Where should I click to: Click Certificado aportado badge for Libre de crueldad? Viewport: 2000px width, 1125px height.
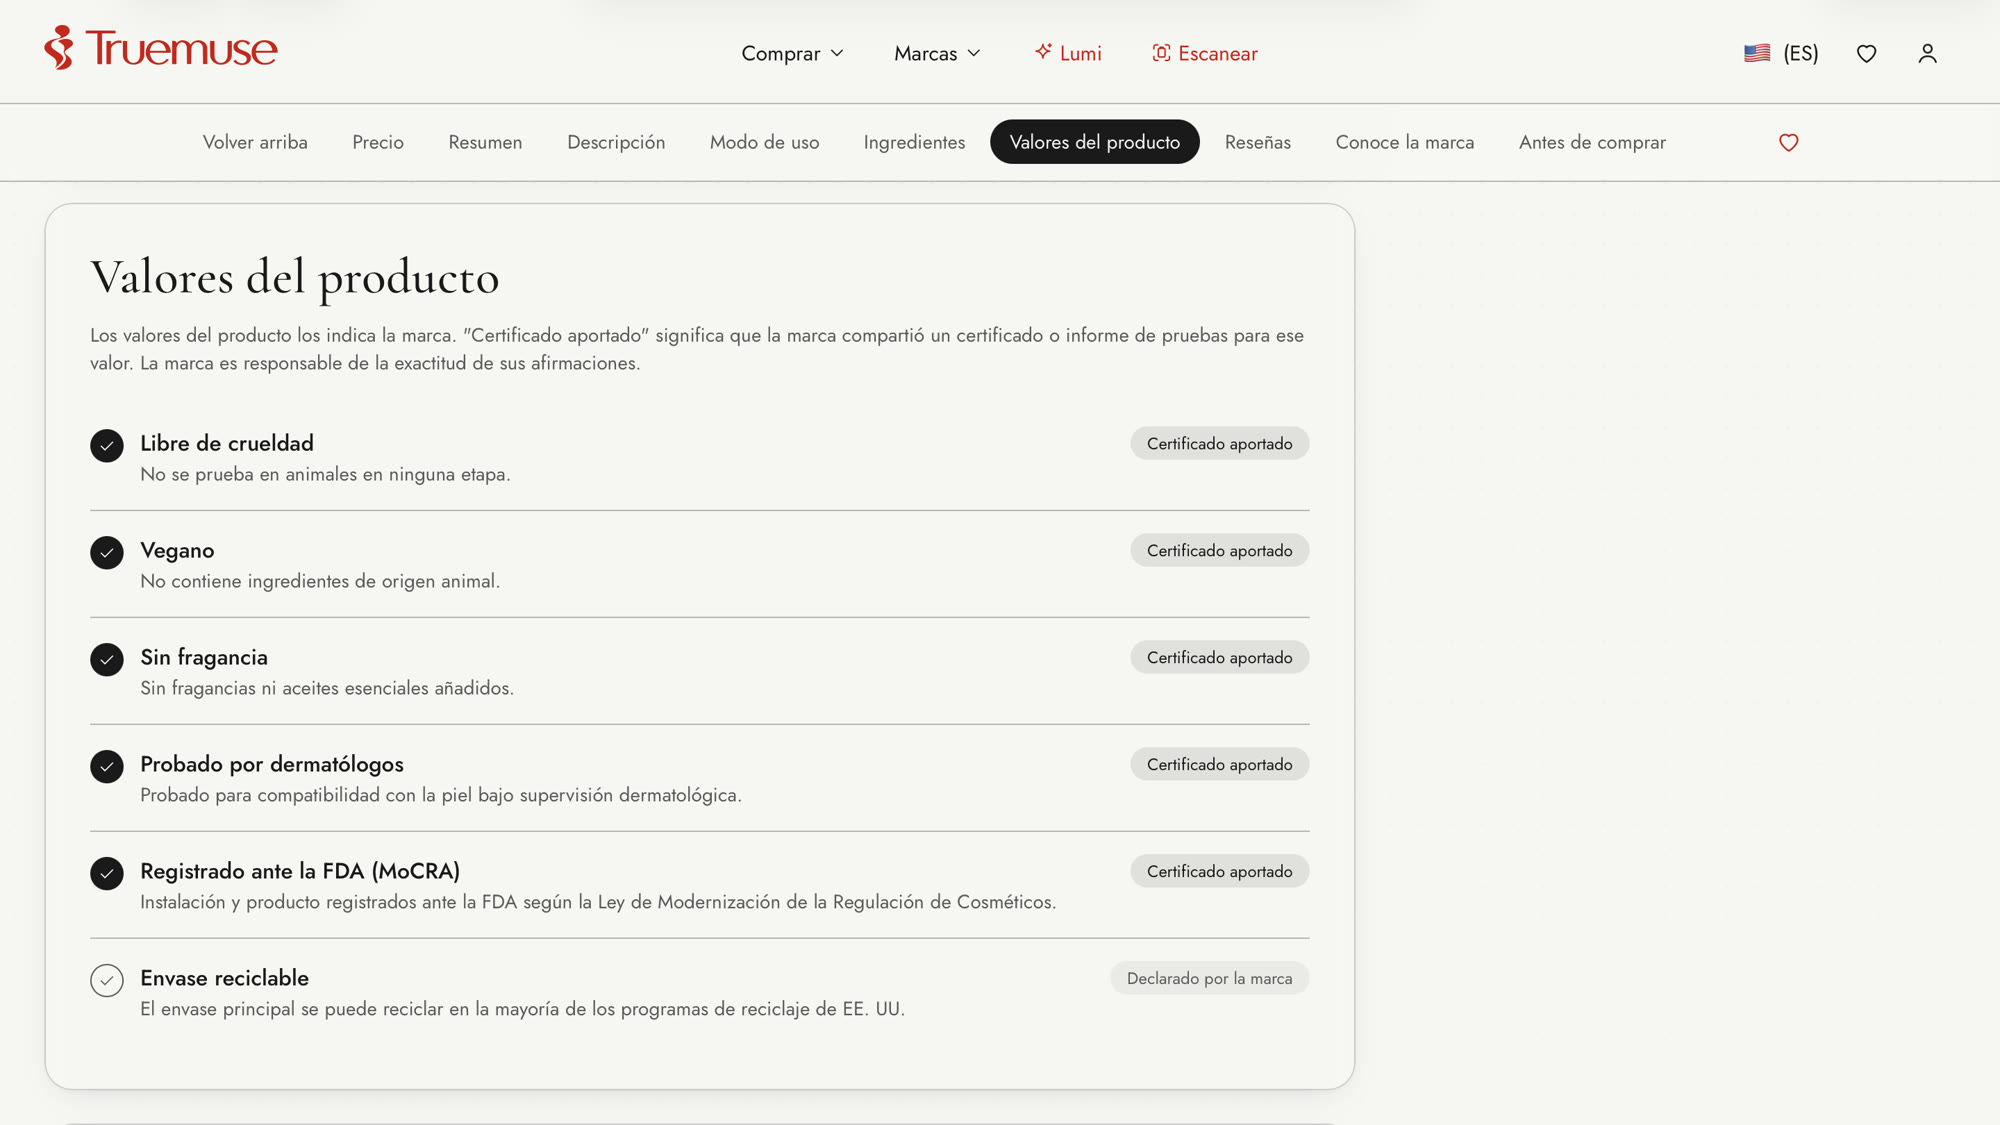tap(1219, 443)
